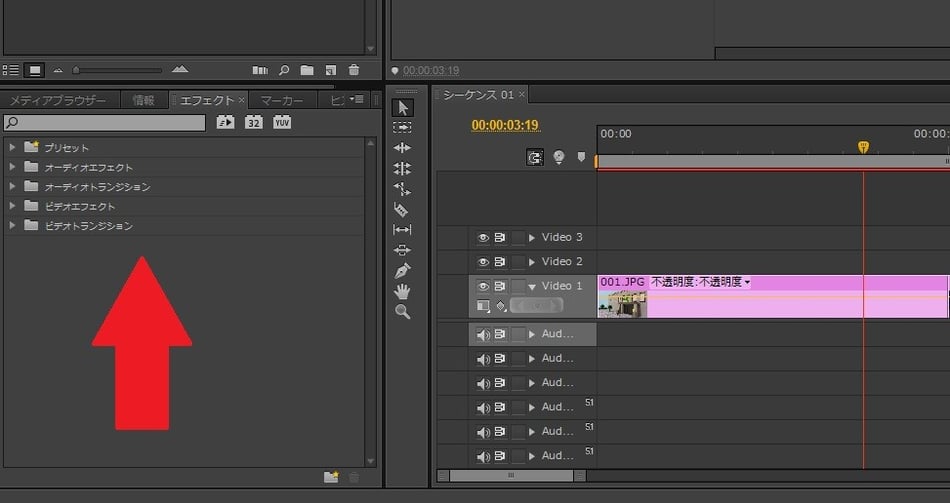
Task: Toggle the timeline Snap button
Action: pos(535,157)
